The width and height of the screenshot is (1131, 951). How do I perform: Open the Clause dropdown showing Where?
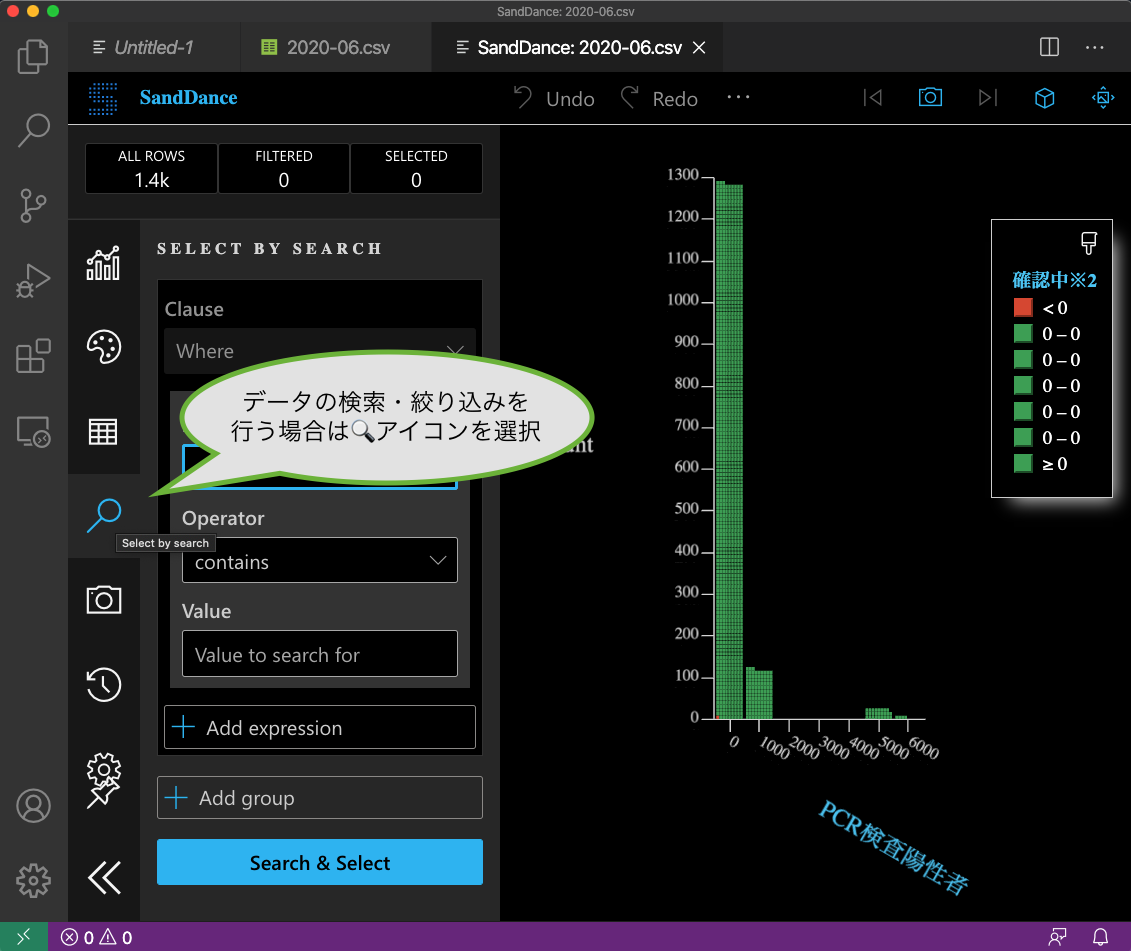[319, 351]
